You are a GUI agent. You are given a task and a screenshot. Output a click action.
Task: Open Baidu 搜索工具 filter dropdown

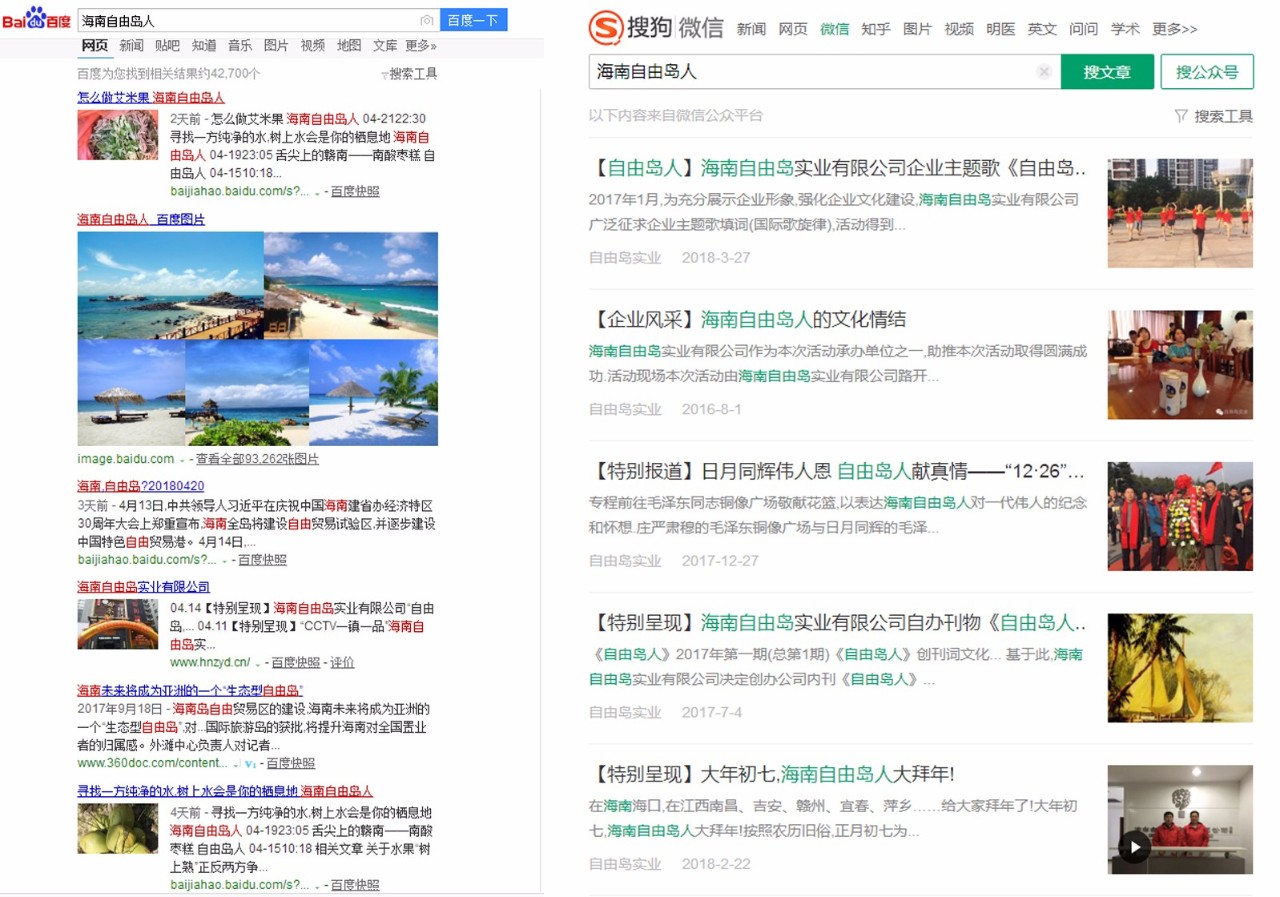[x=409, y=74]
